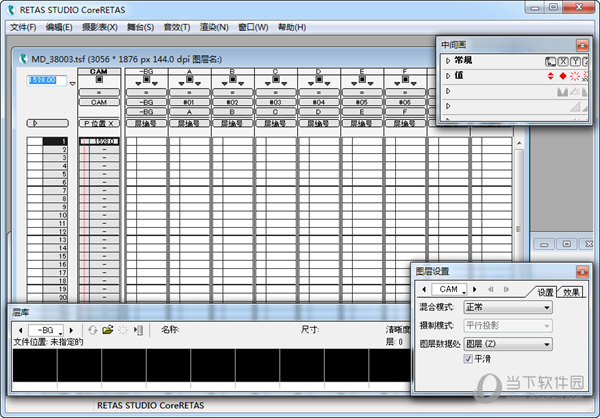600x418 pixels.
Task: Toggle the B column square marker
Action: tap(233, 79)
